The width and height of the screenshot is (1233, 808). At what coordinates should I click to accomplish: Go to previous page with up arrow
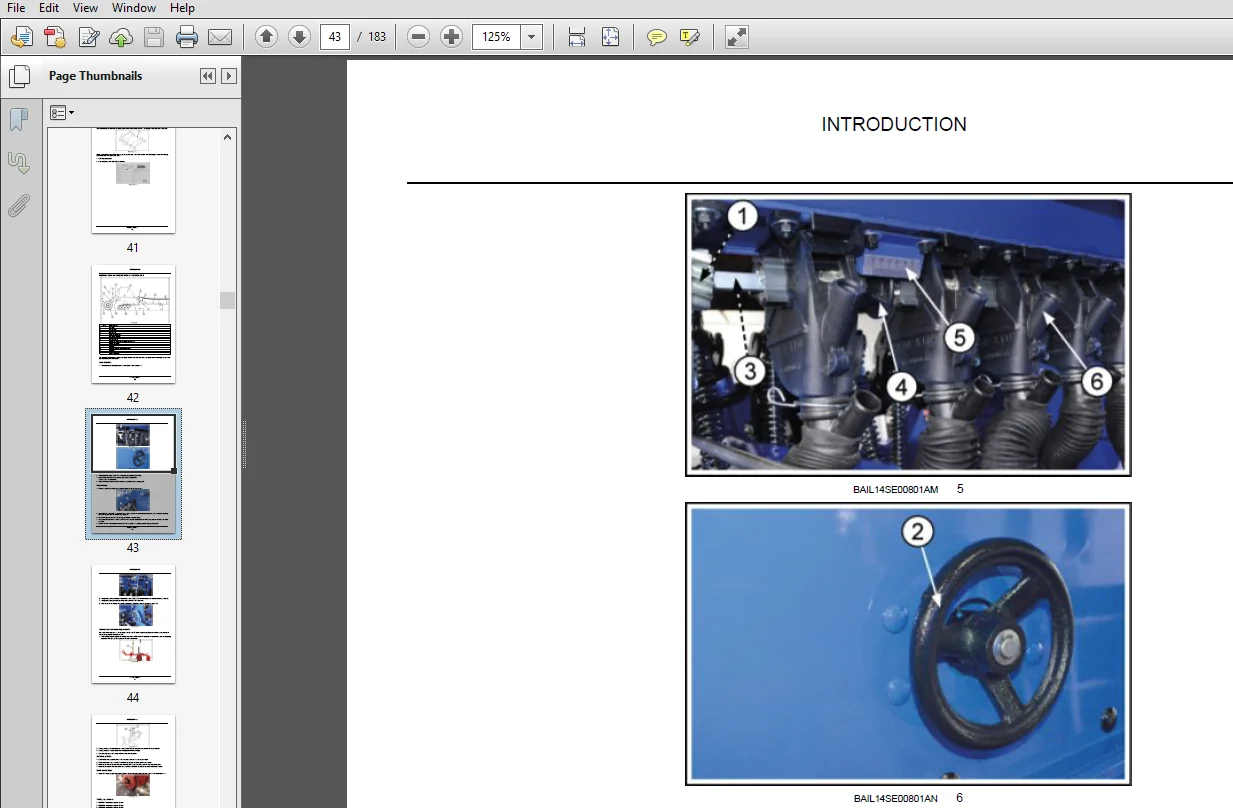point(266,37)
